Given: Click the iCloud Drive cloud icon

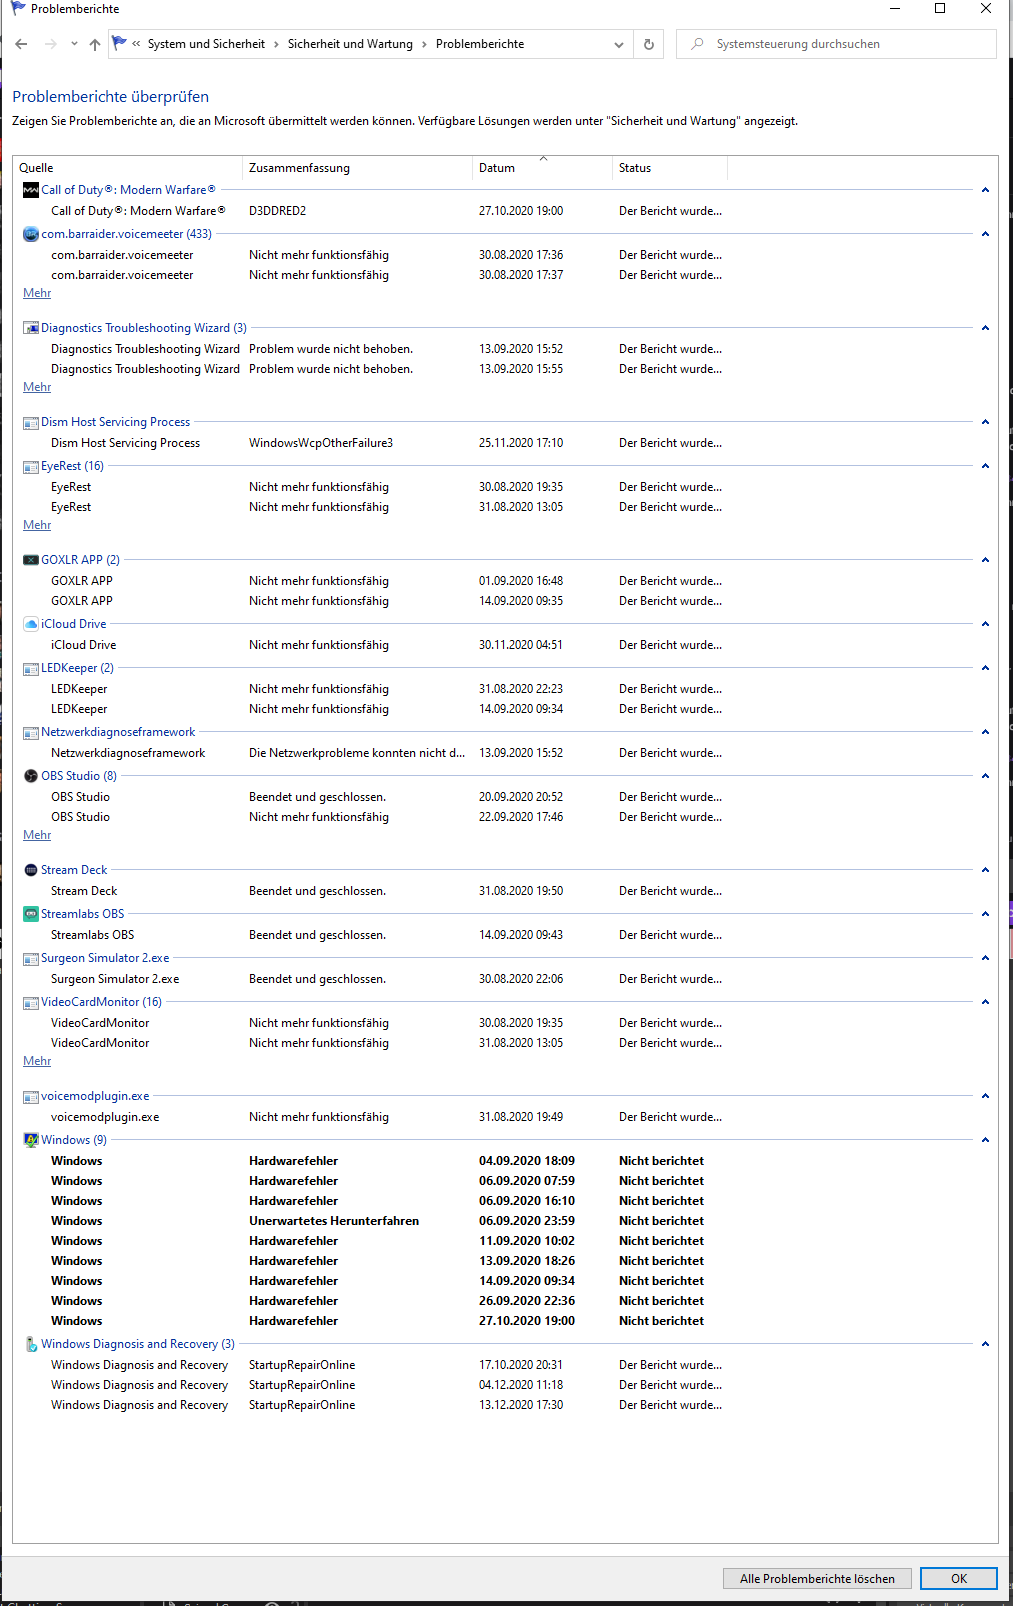Looking at the screenshot, I should pyautogui.click(x=31, y=624).
